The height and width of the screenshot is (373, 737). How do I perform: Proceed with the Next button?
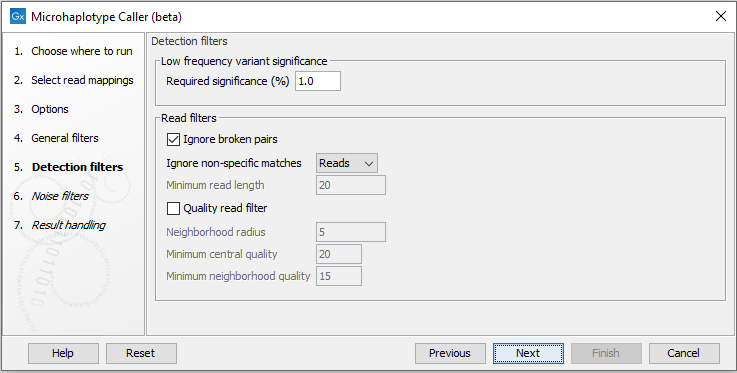528,353
